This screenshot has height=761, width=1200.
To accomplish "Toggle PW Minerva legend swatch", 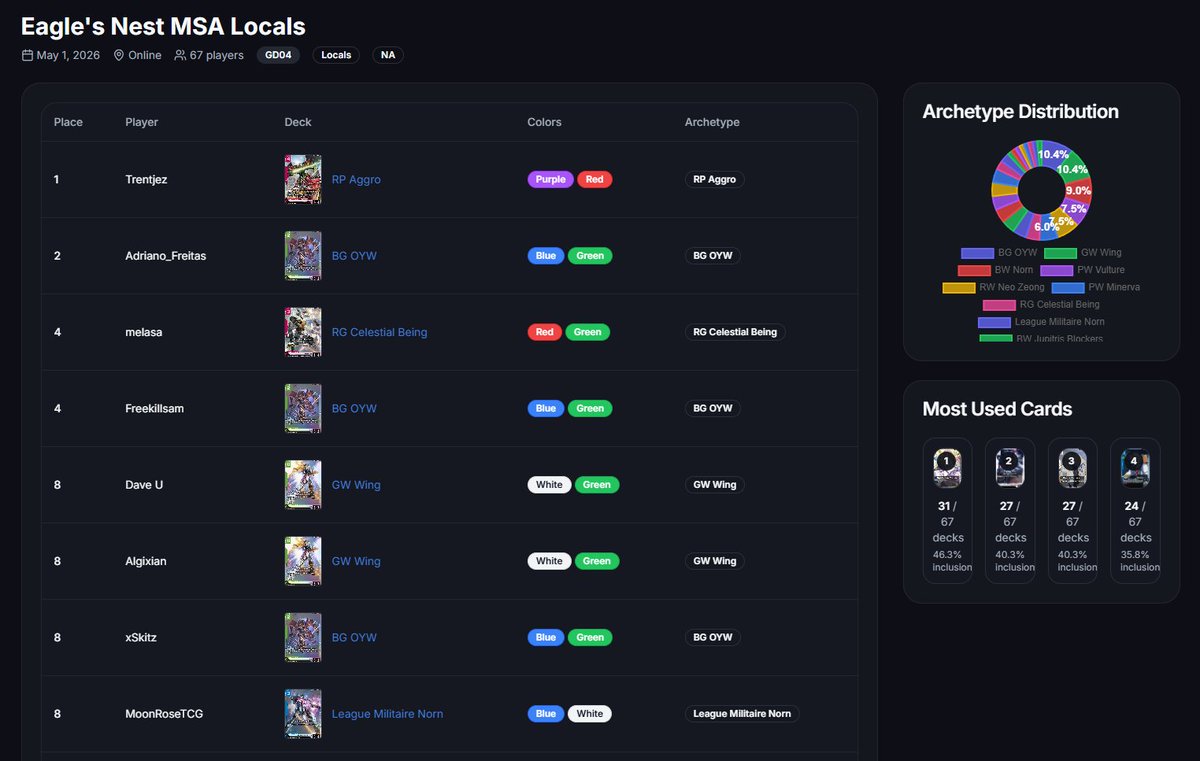I will pyautogui.click(x=1068, y=287).
